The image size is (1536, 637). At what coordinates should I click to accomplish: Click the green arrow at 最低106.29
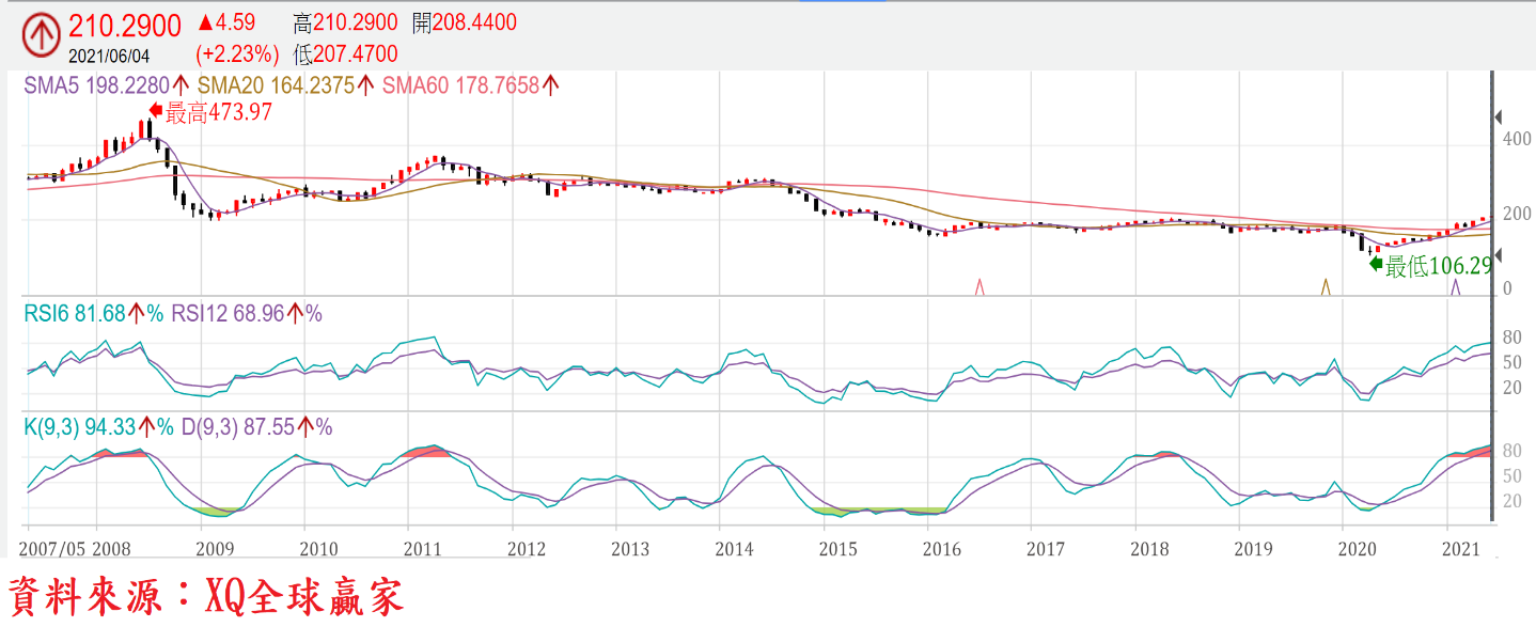point(1374,264)
